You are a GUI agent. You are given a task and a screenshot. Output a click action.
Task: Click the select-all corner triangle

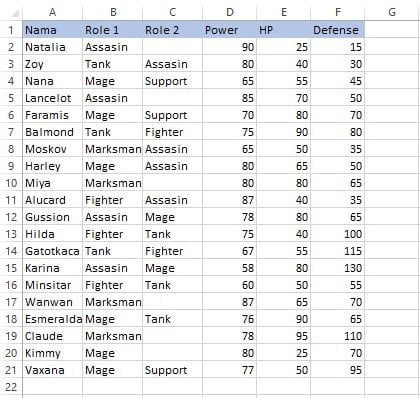point(15,13)
